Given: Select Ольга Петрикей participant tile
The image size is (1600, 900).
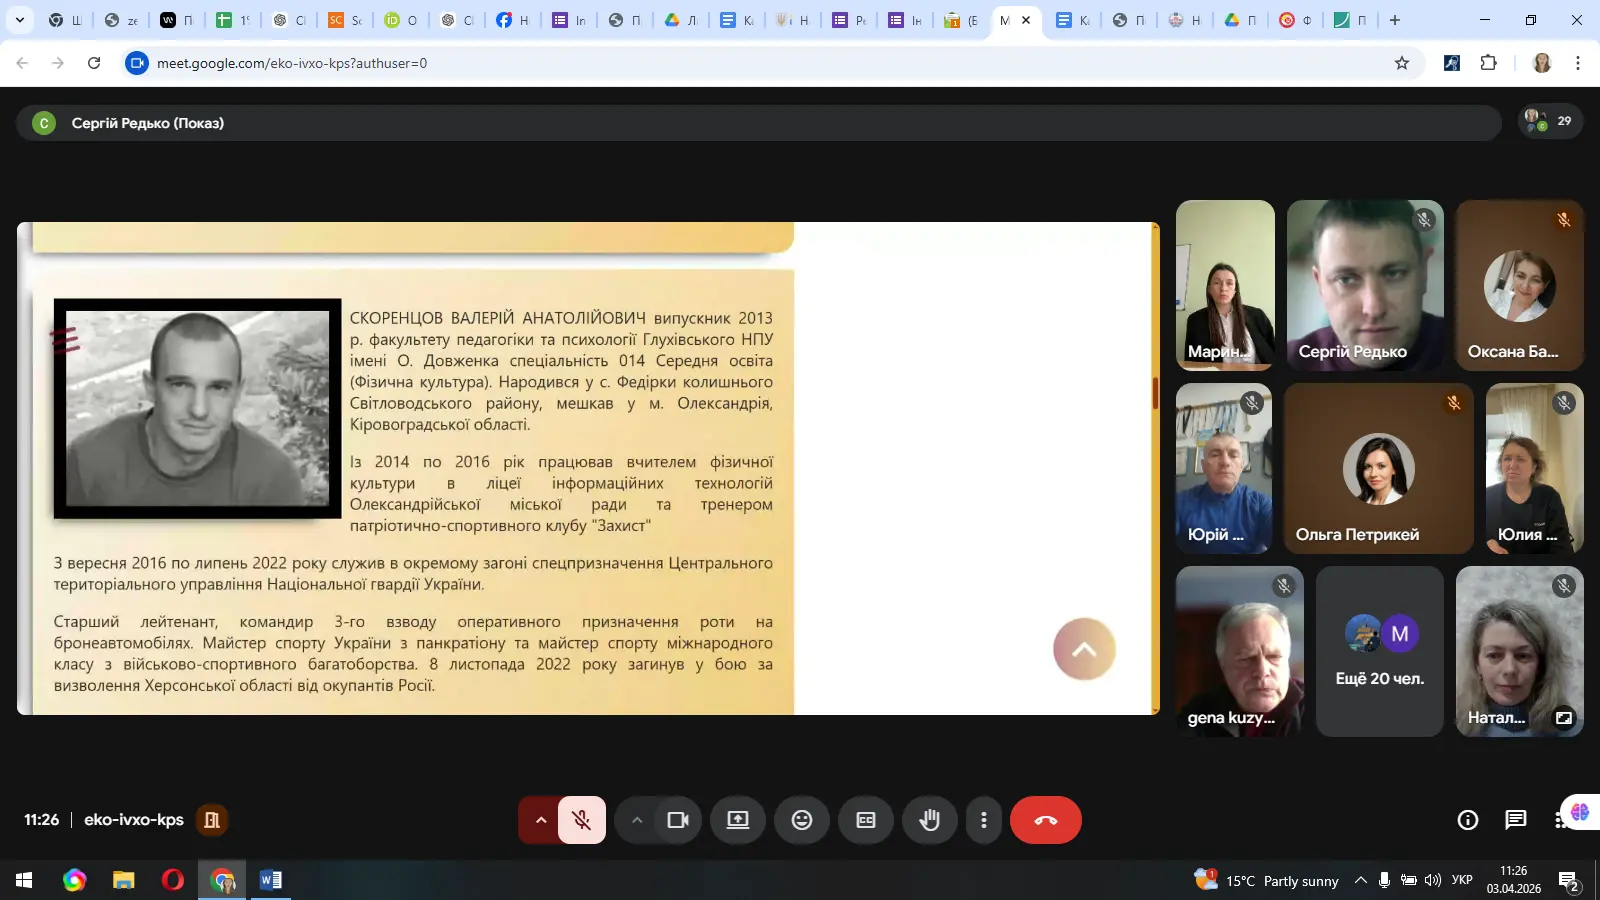Looking at the screenshot, I should pyautogui.click(x=1379, y=468).
